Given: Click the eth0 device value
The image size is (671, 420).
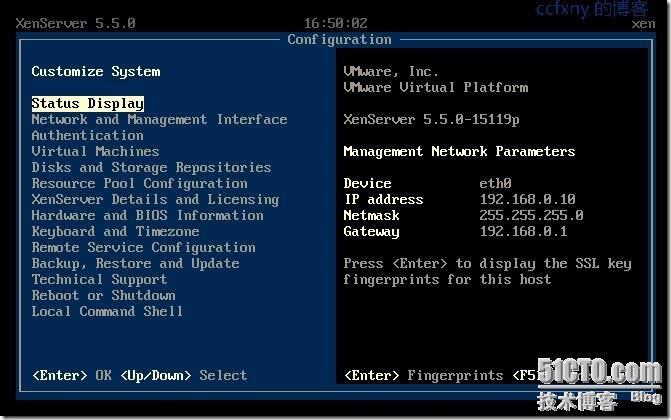Looking at the screenshot, I should (496, 184).
